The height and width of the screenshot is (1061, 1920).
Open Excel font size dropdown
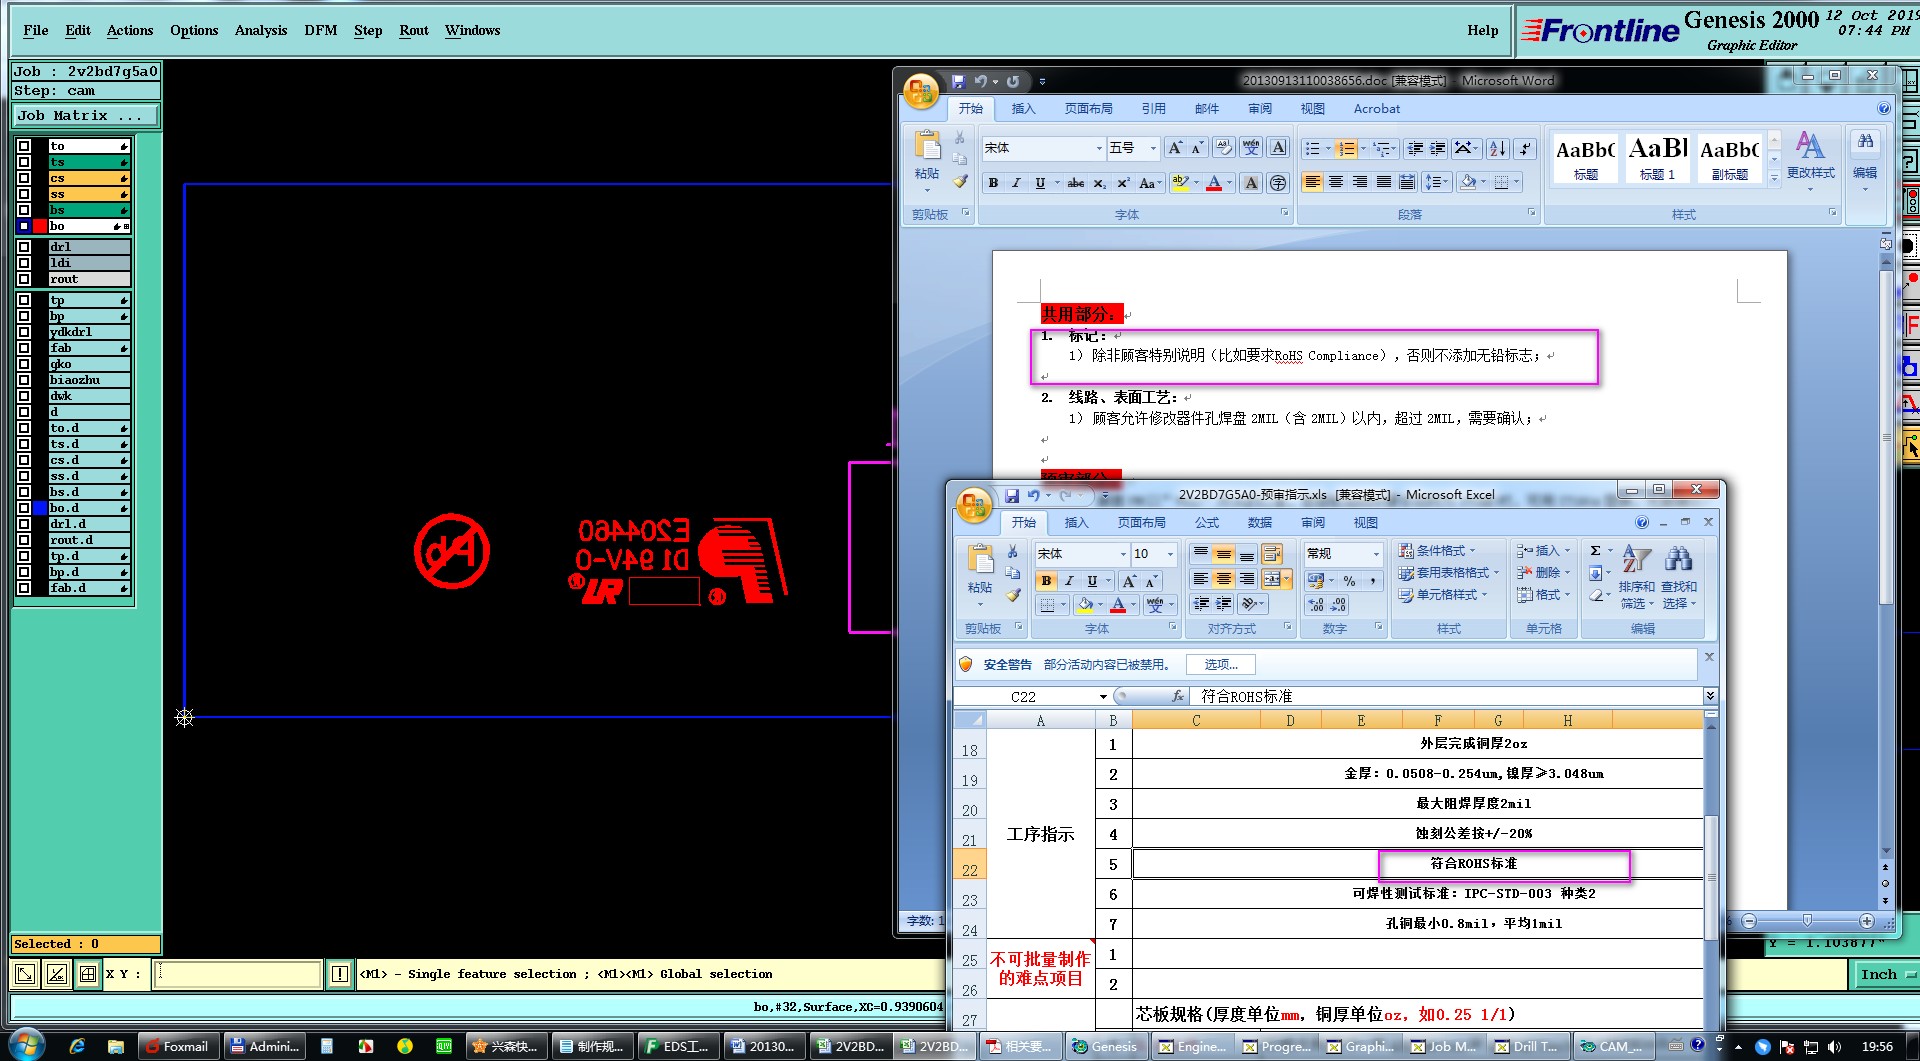[1170, 554]
